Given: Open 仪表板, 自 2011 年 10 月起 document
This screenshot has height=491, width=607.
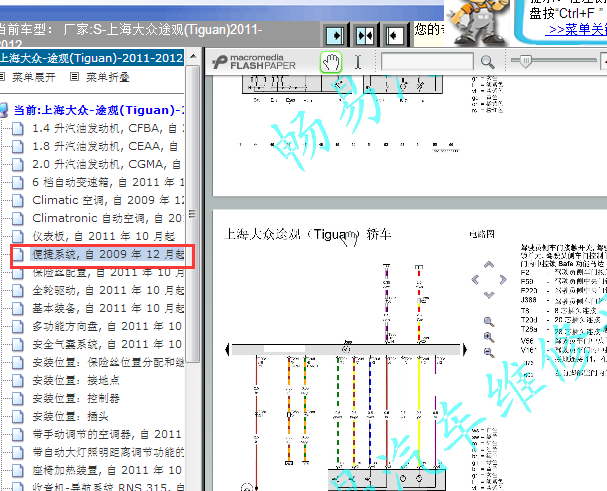Looking at the screenshot, I should [103, 236].
